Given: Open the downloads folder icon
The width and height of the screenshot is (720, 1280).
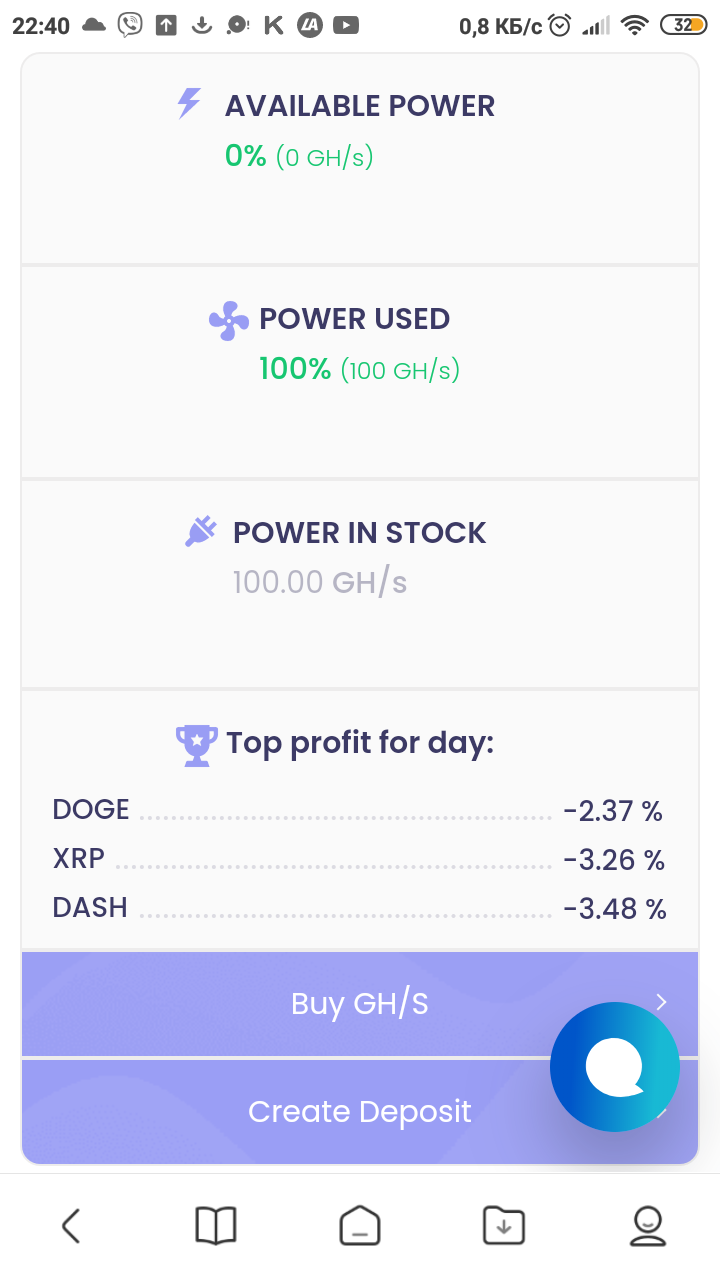Looking at the screenshot, I should coord(503,1225).
